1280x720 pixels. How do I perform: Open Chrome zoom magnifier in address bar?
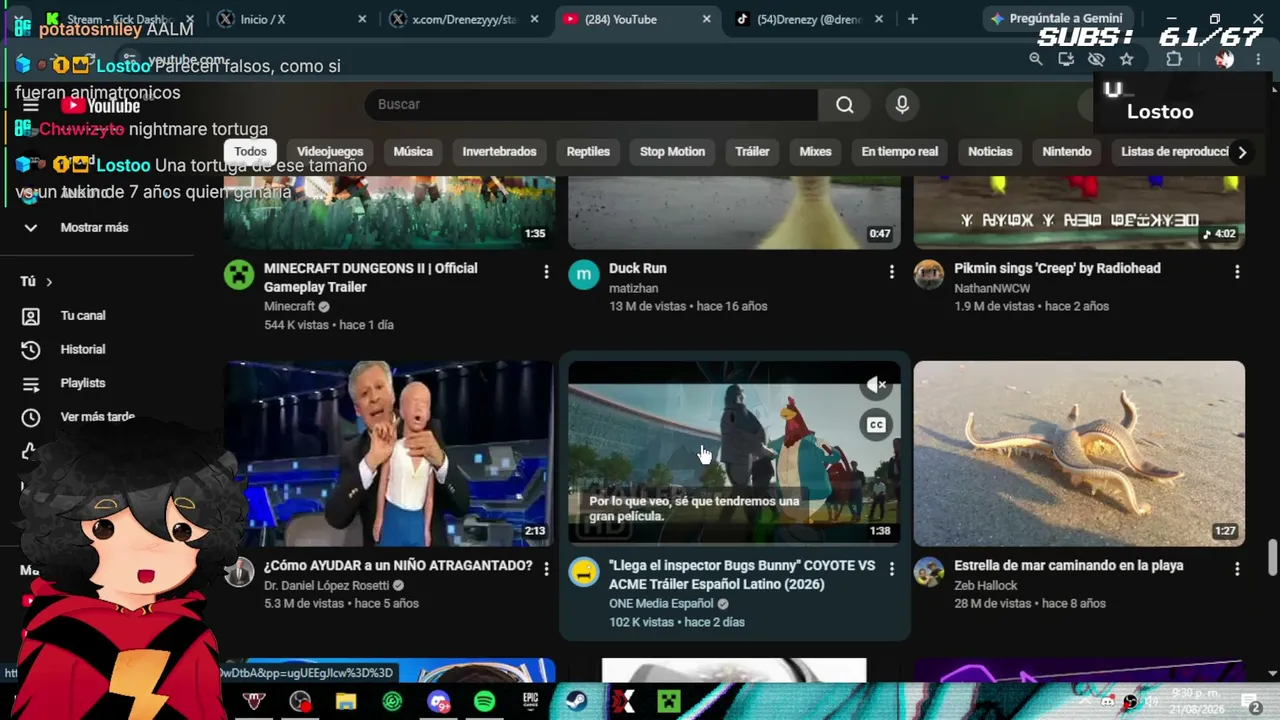point(1036,59)
